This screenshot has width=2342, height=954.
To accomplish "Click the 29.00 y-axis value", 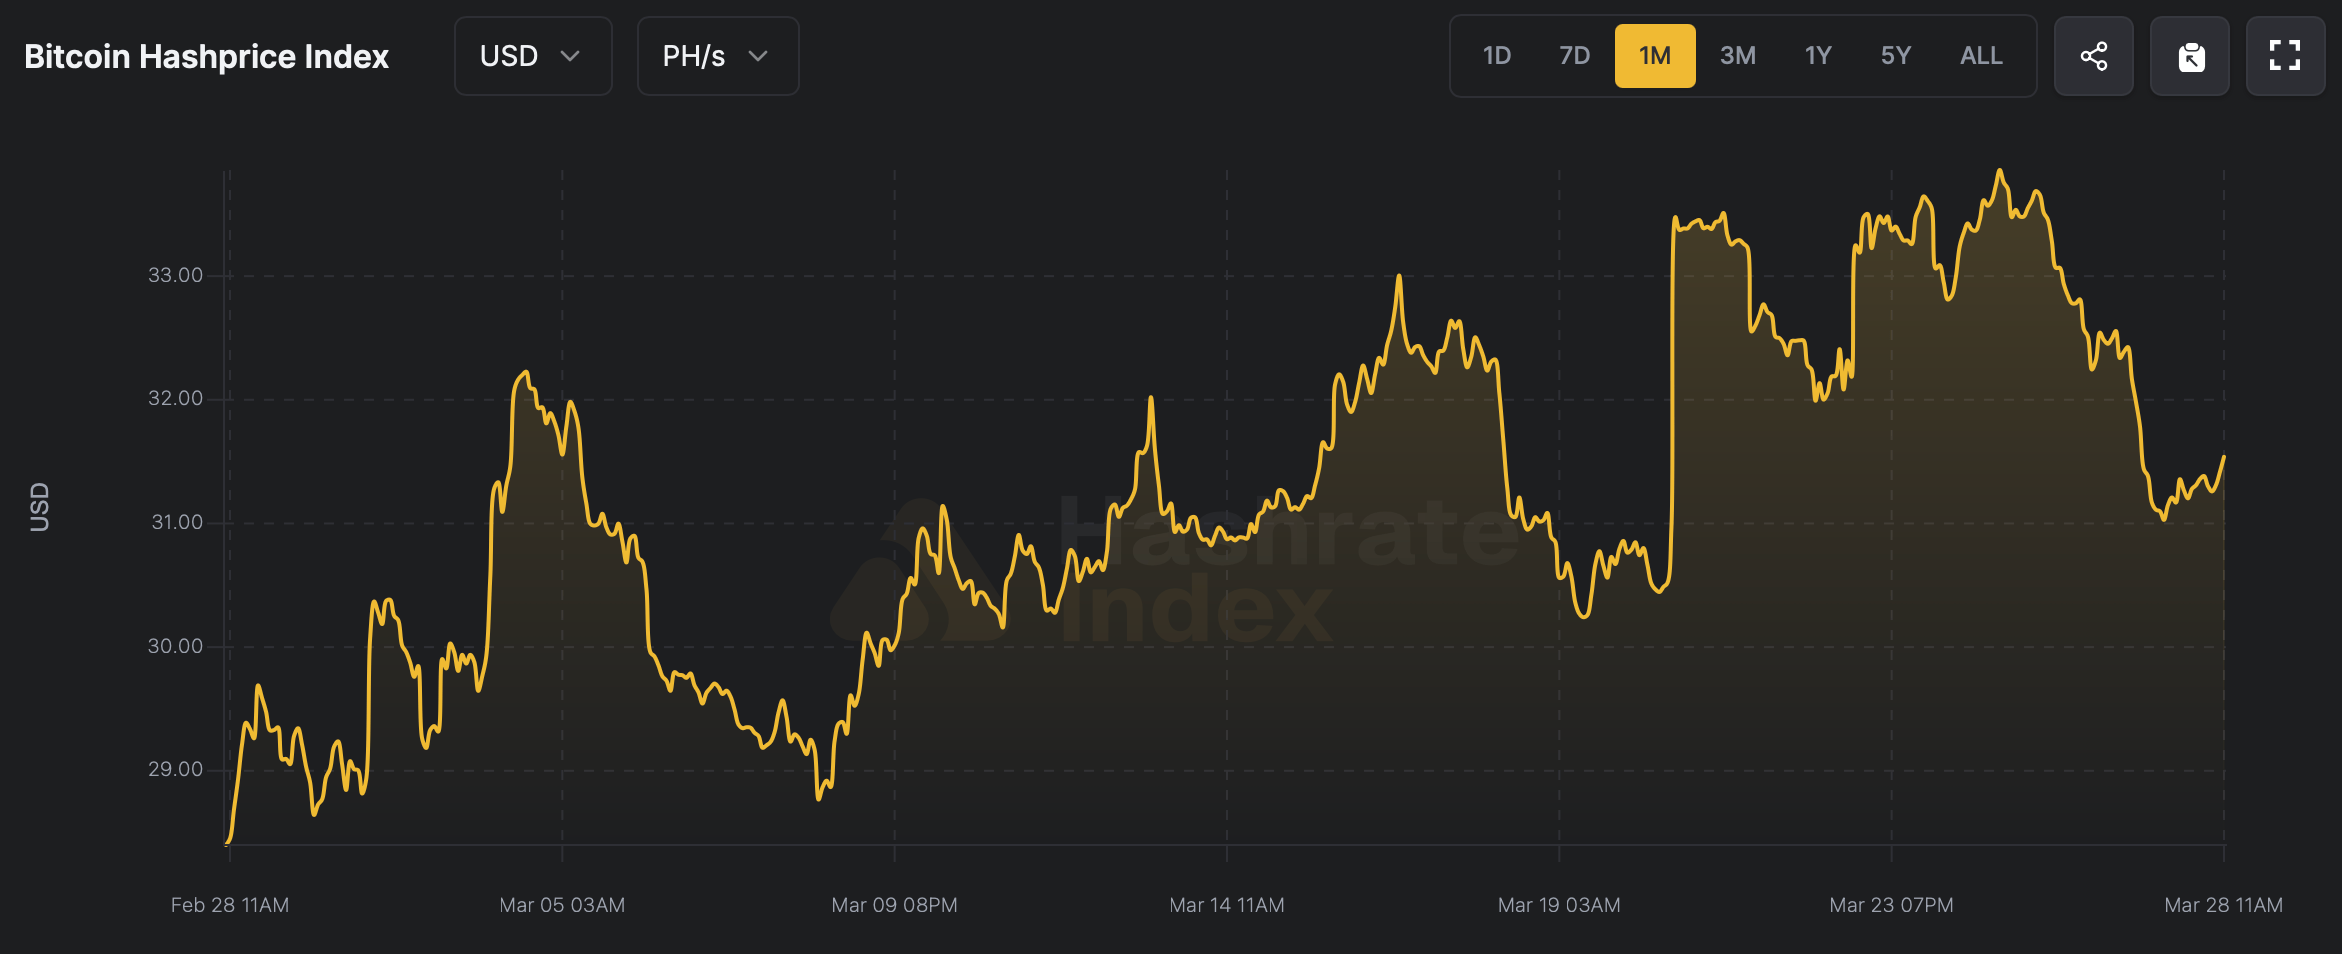I will [175, 769].
